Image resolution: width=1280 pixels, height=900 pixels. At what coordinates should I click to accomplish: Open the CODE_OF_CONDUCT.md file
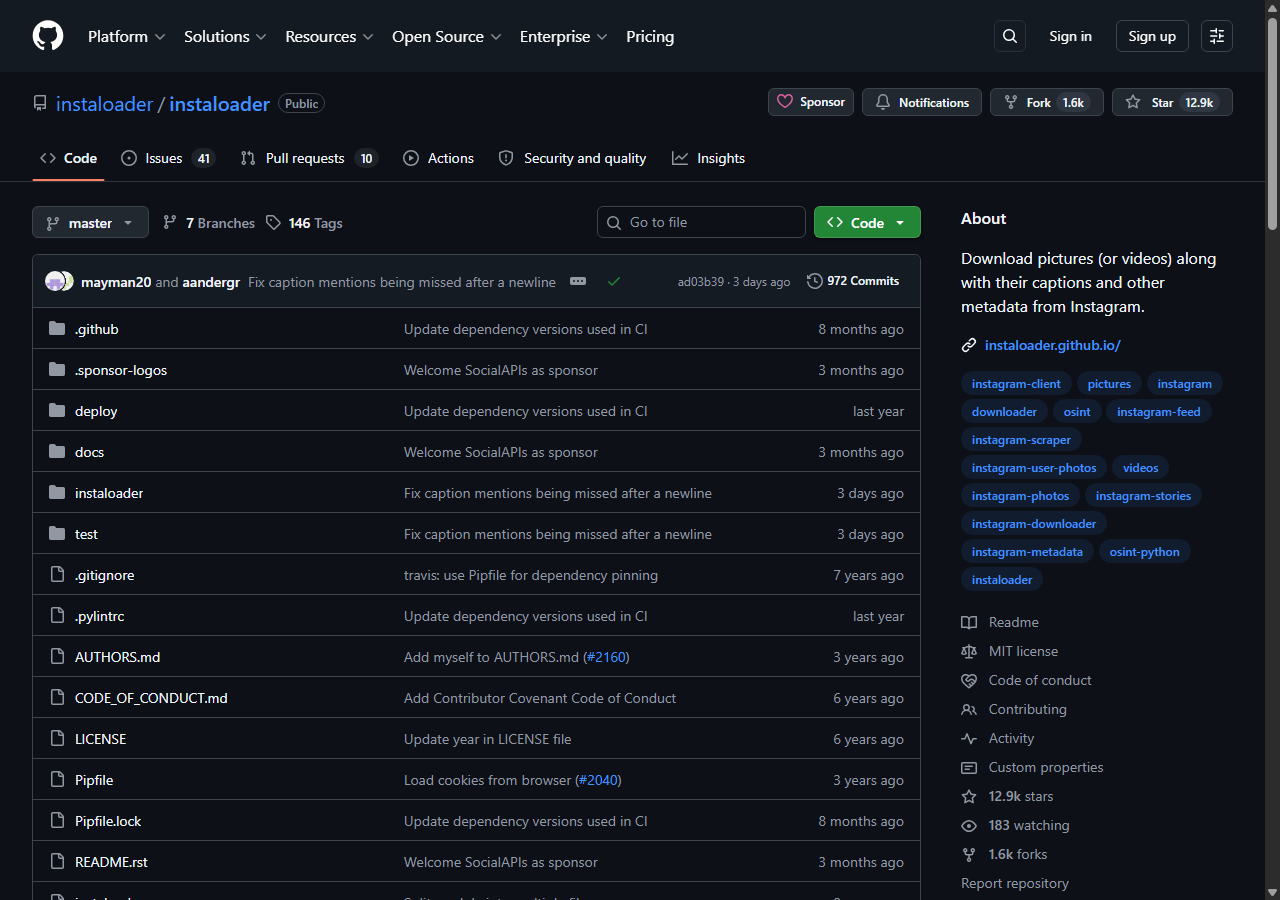click(151, 698)
